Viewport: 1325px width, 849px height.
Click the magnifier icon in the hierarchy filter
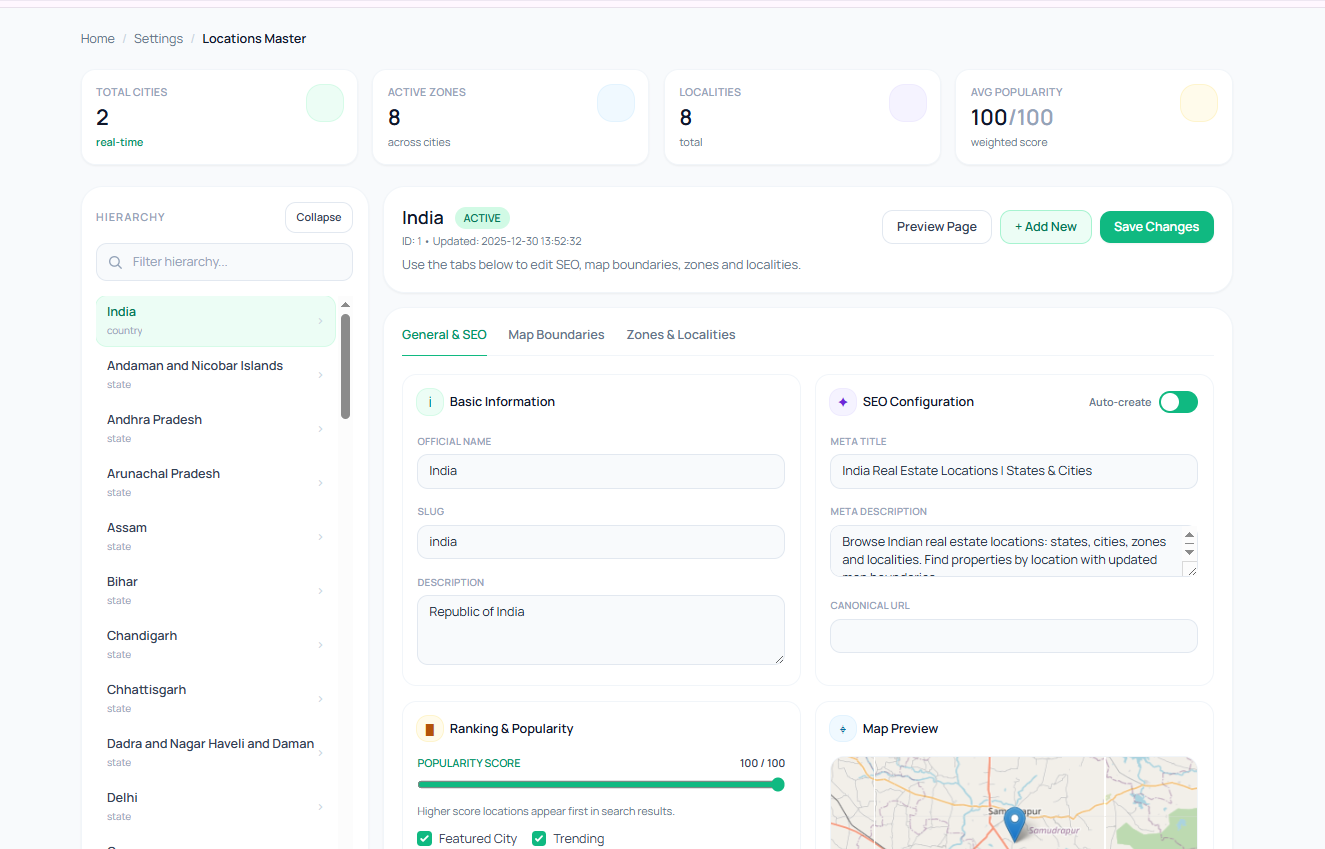coord(114,261)
